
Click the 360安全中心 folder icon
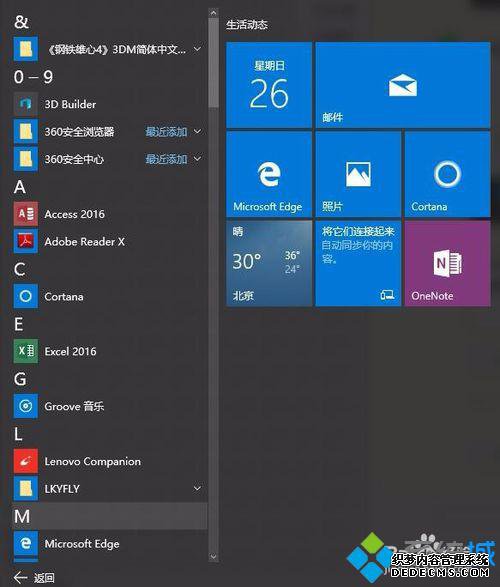pyautogui.click(x=25, y=159)
